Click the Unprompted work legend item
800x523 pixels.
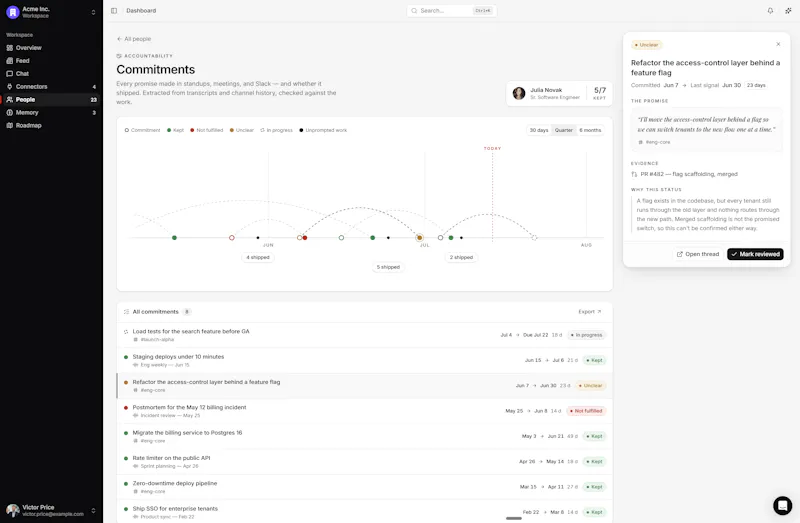click(323, 130)
